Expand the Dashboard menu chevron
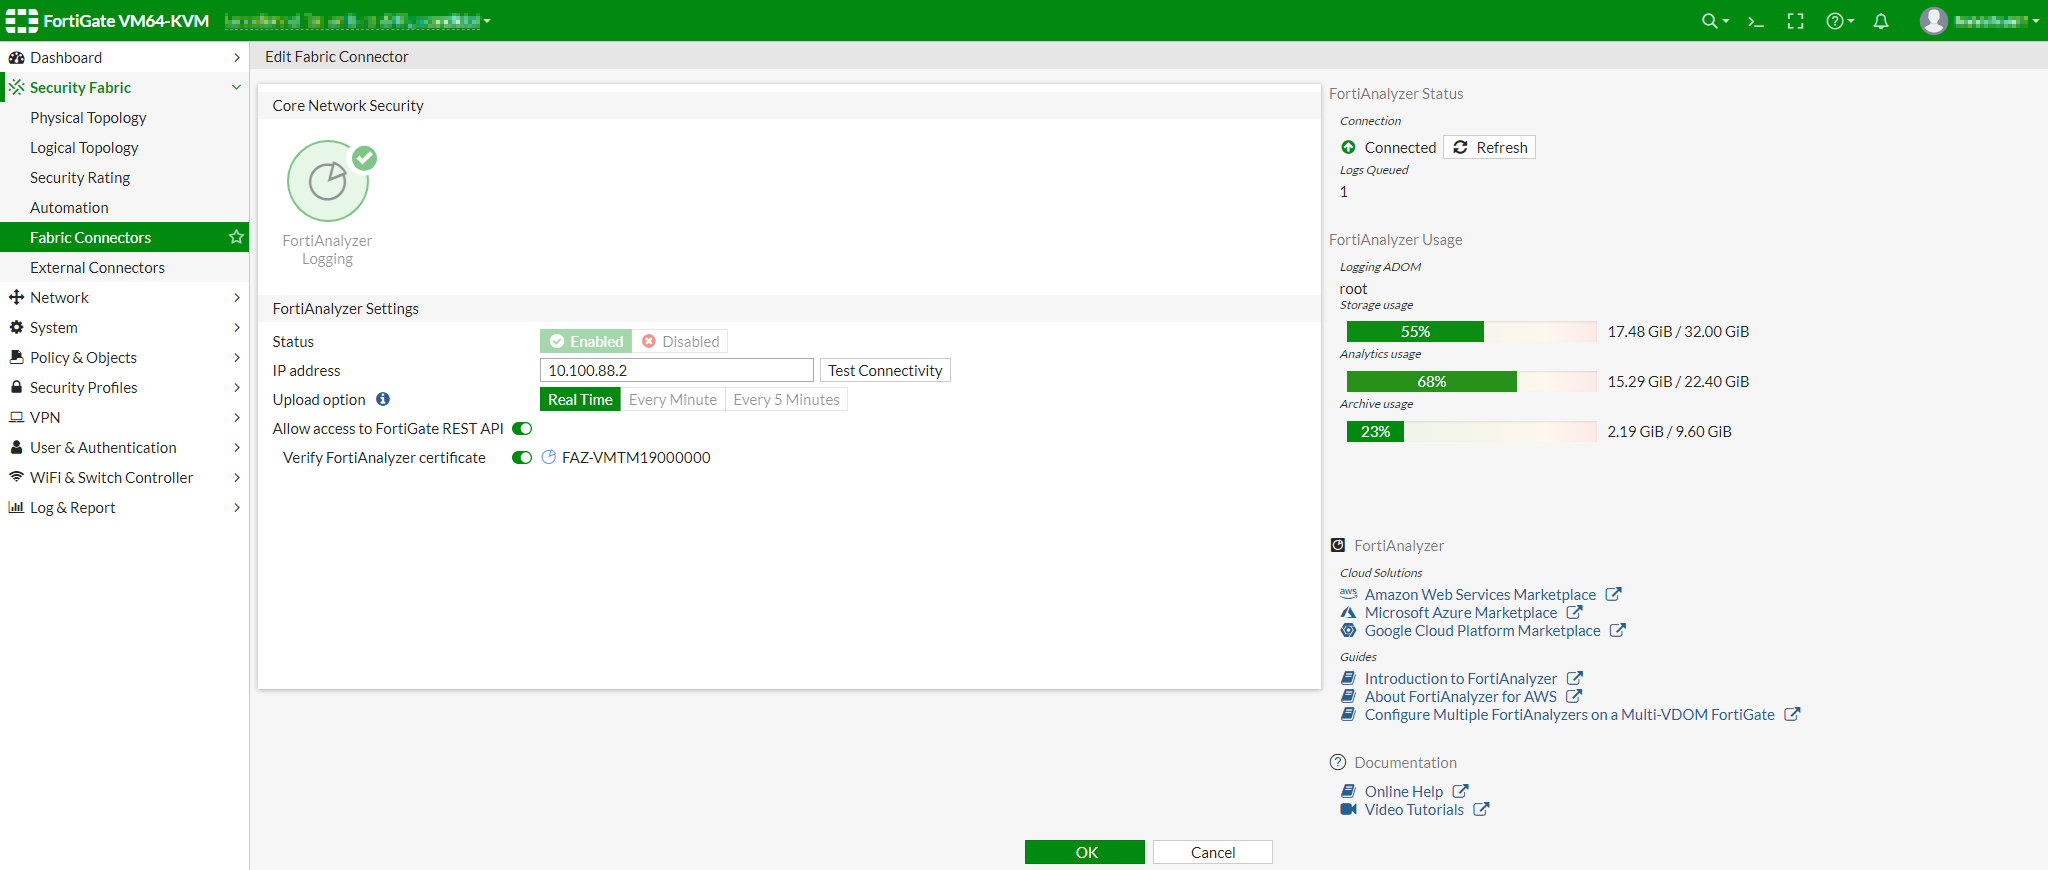Screen dimensions: 2048x870 point(237,57)
